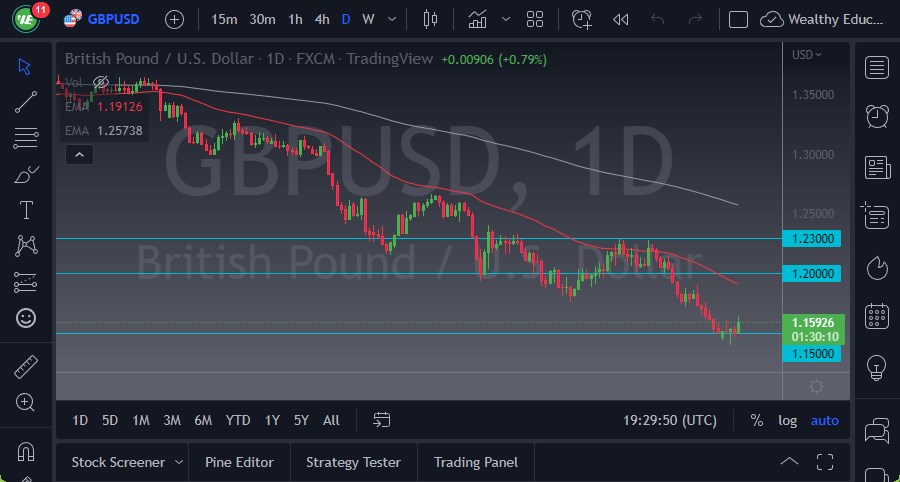
Task: Open the calendar panel in right sidebar
Action: point(877,317)
